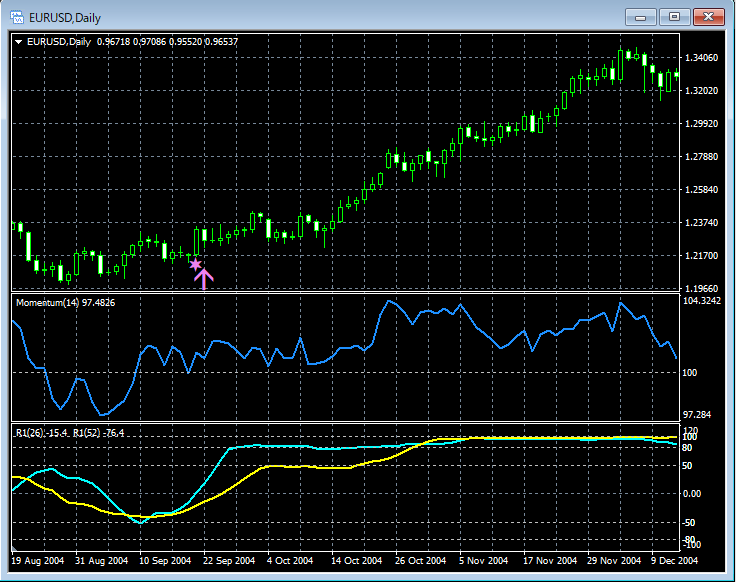
Task: Click the 1.34060 price scale label
Action: (x=699, y=58)
